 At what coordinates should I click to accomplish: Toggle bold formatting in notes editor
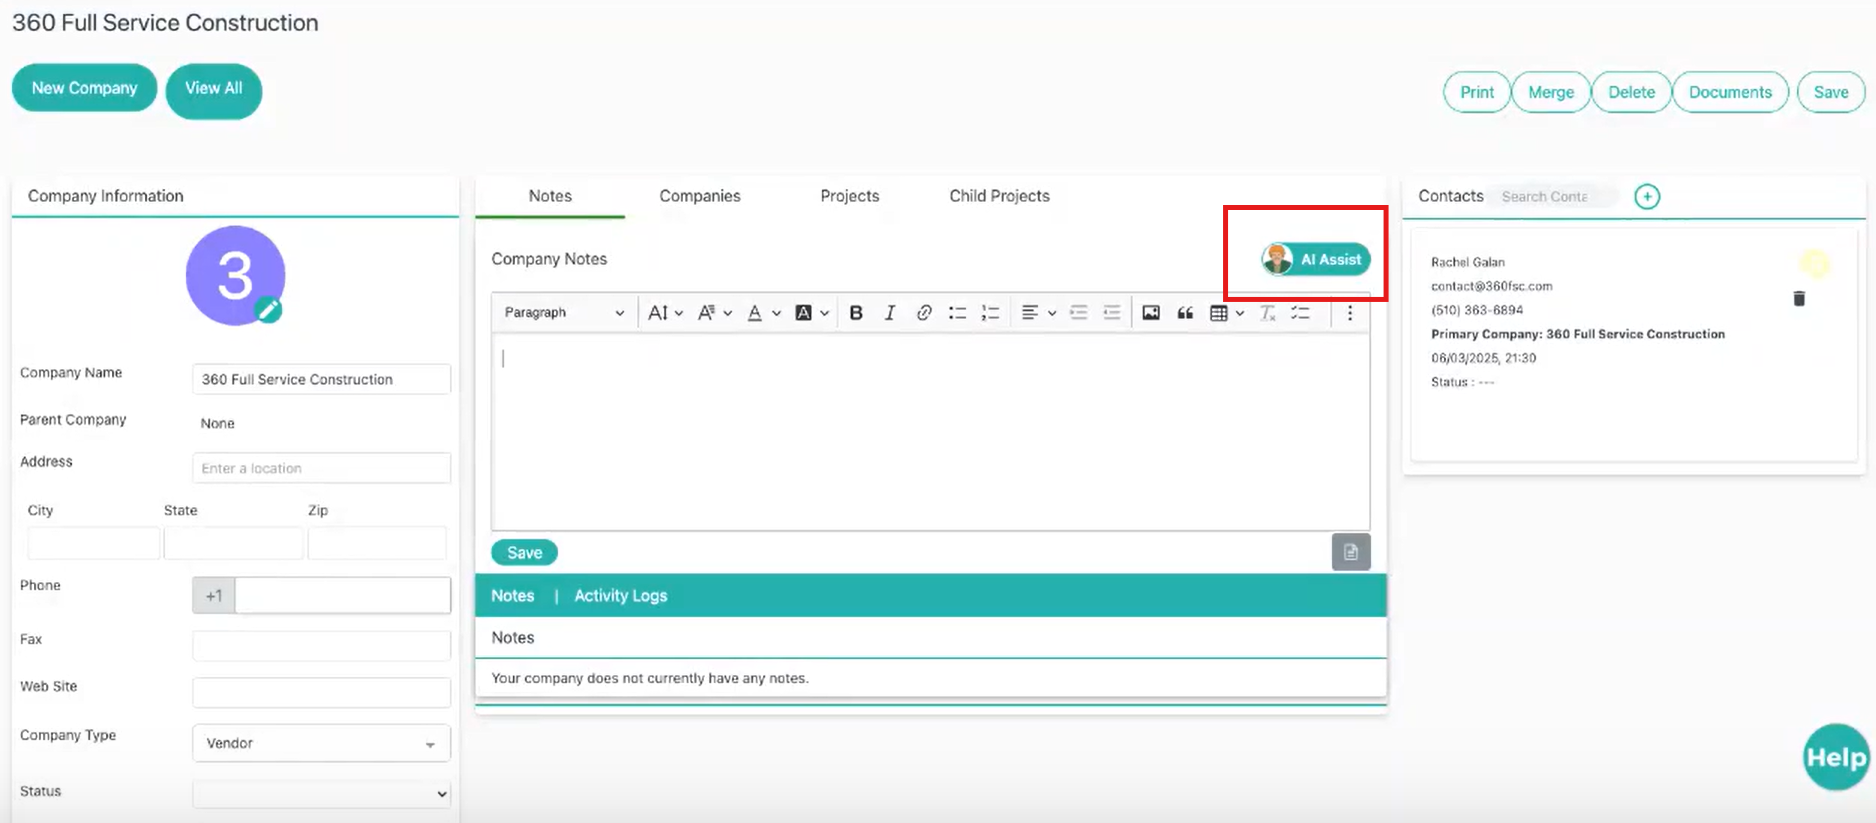[x=856, y=313]
